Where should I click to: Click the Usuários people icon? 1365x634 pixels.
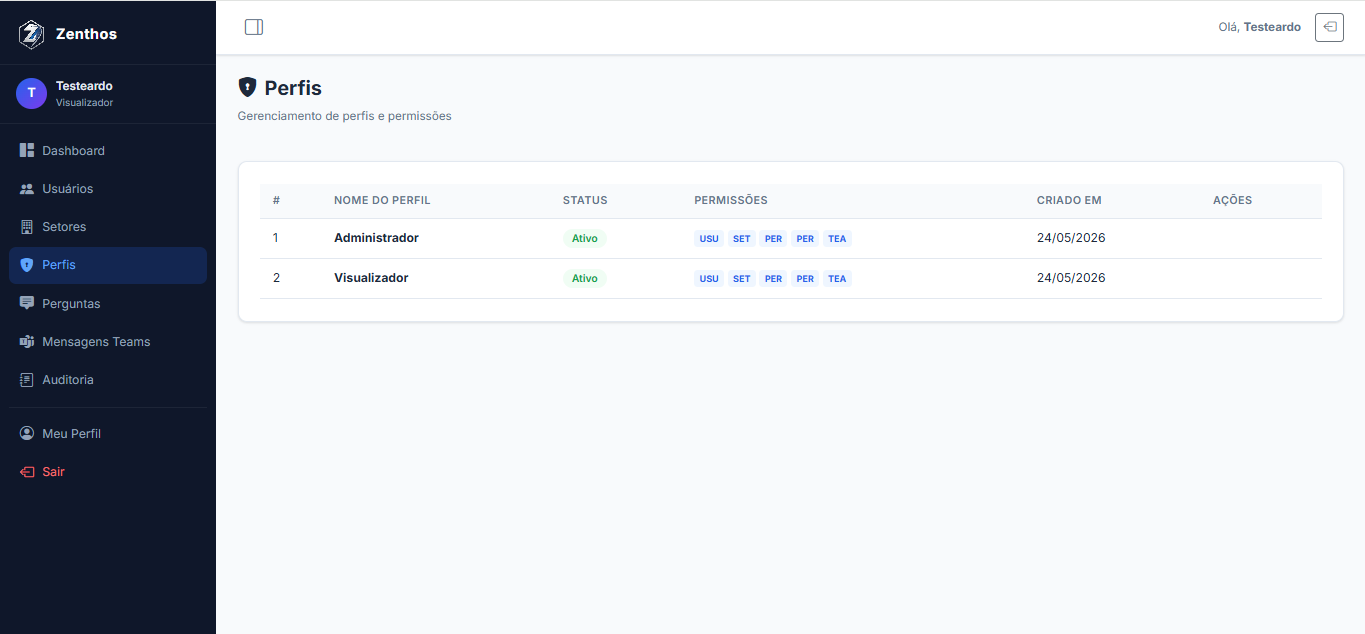(27, 189)
